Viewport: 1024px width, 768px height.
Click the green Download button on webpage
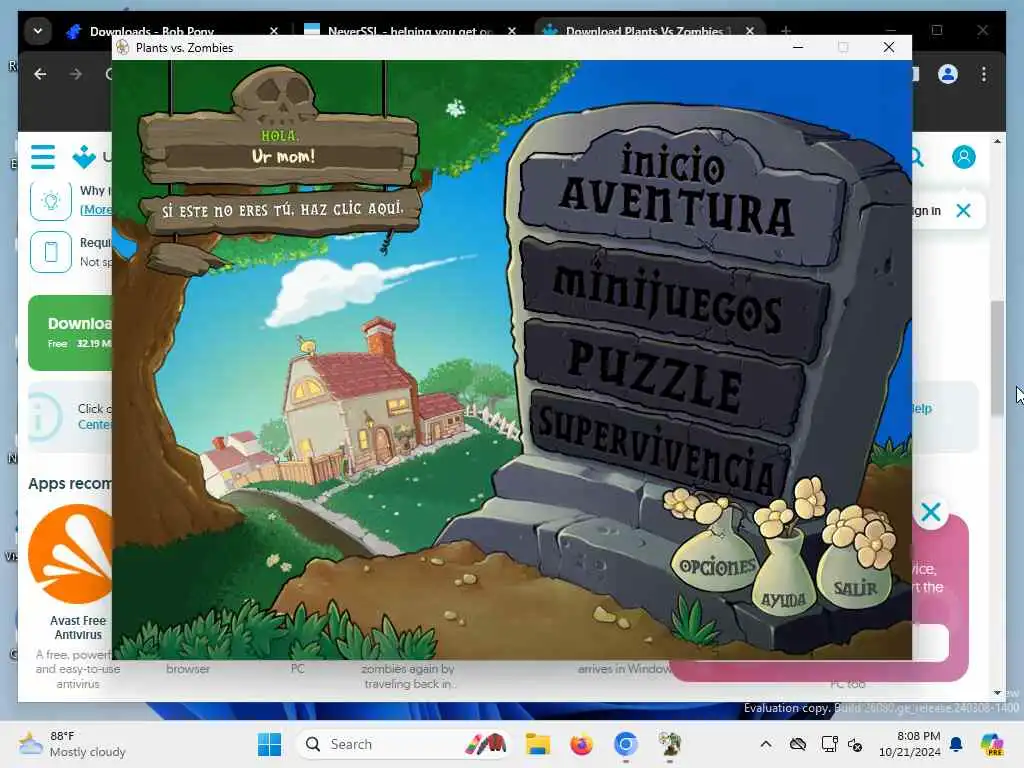[x=70, y=333]
